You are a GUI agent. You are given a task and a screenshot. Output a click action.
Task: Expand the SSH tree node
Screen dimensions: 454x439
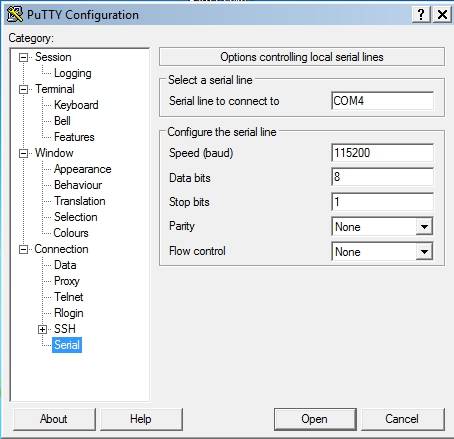tap(42, 329)
